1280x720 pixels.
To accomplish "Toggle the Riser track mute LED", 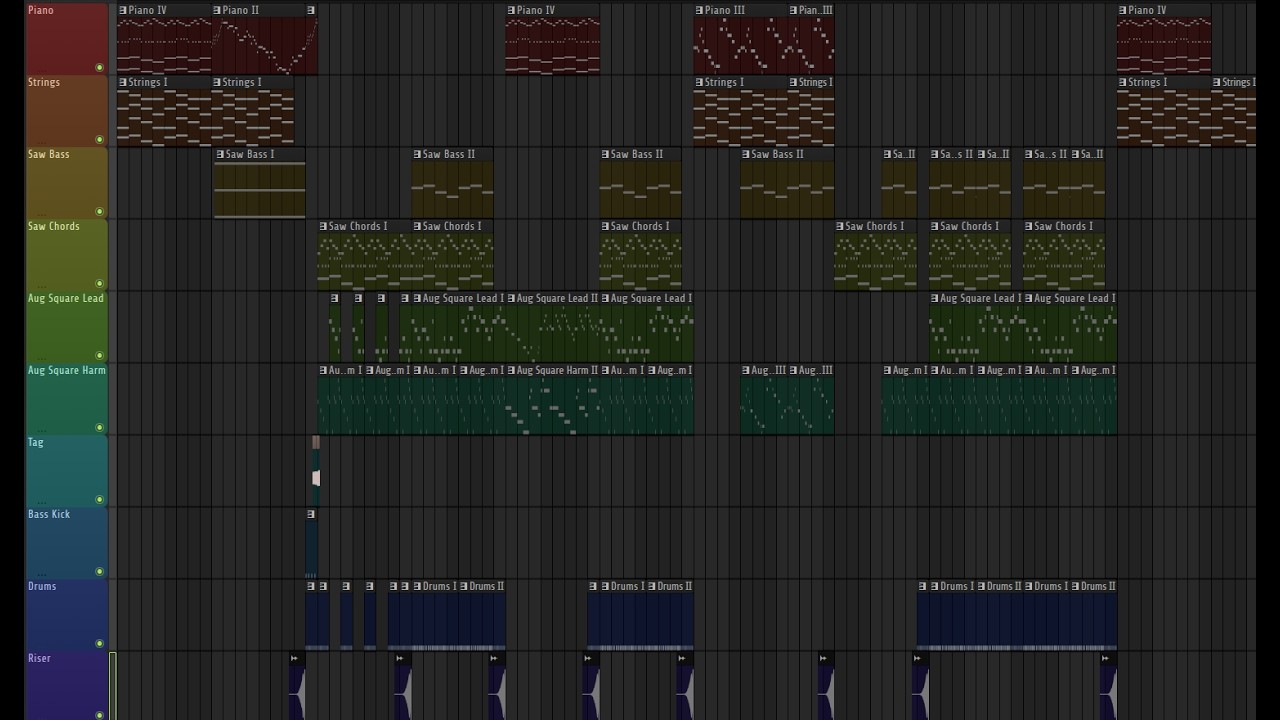I will (x=99, y=714).
